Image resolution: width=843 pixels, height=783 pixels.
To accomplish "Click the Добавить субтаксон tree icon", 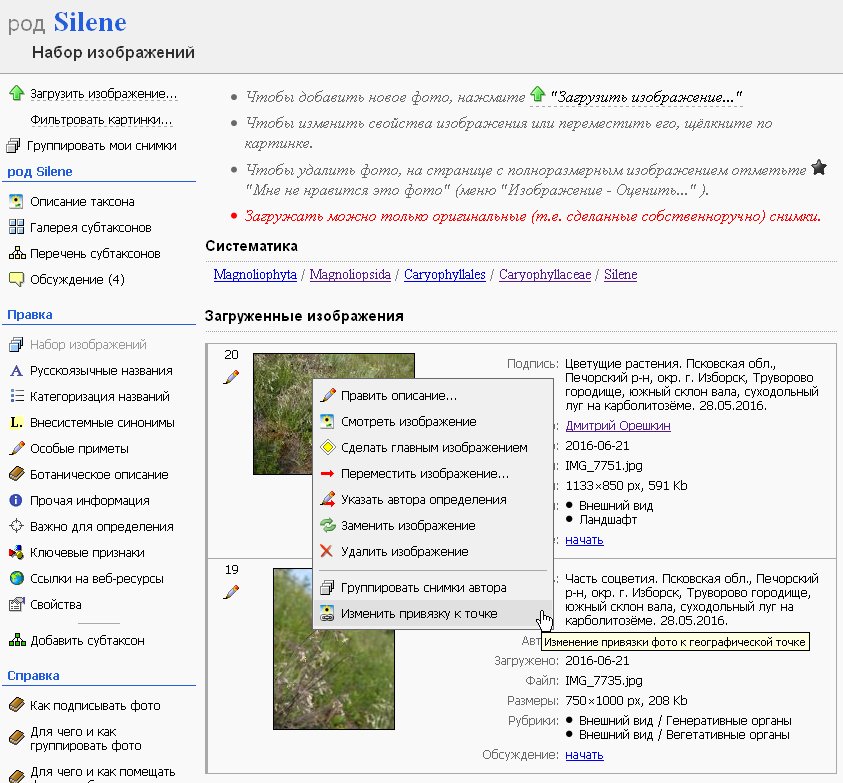I will (15, 640).
